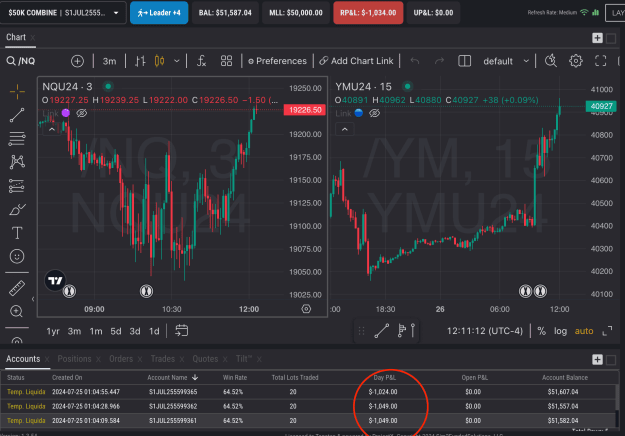
Task: Enter fullscreen chart mode
Action: 601,61
